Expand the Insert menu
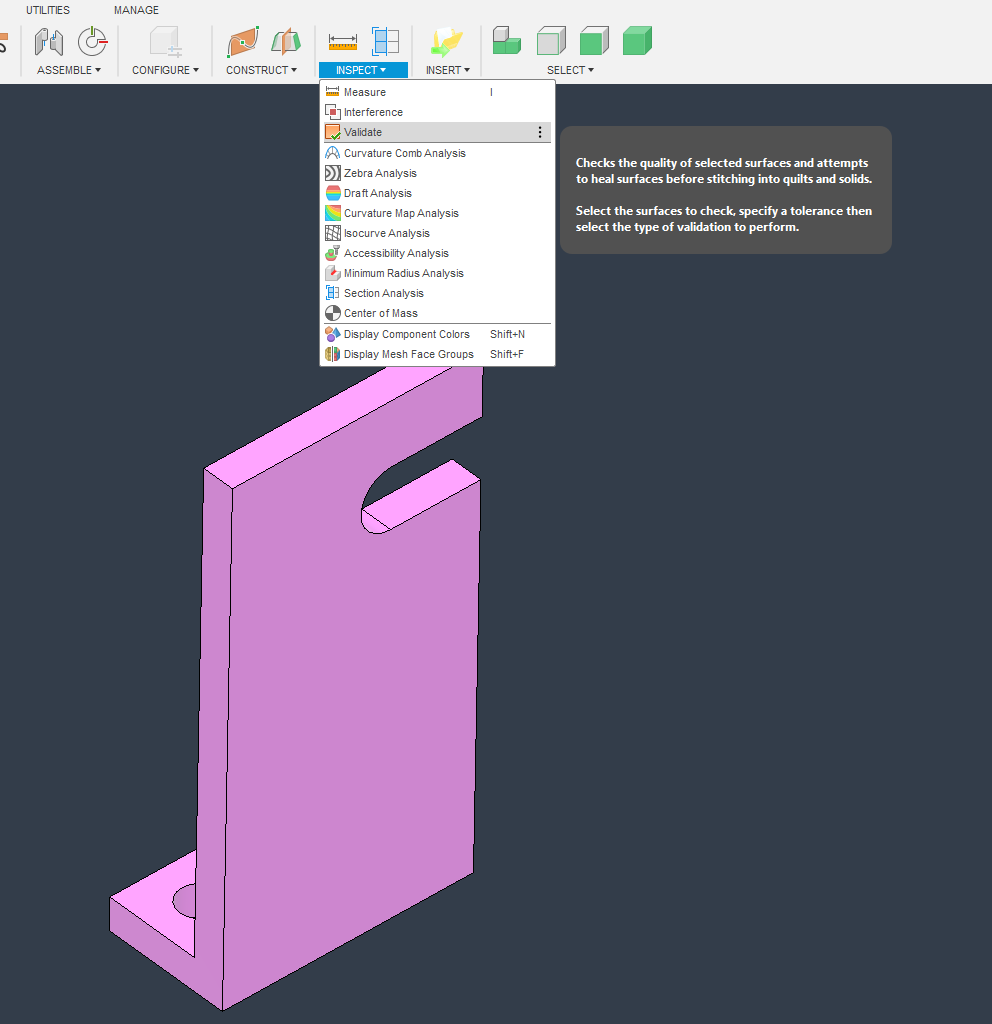 [x=447, y=69]
